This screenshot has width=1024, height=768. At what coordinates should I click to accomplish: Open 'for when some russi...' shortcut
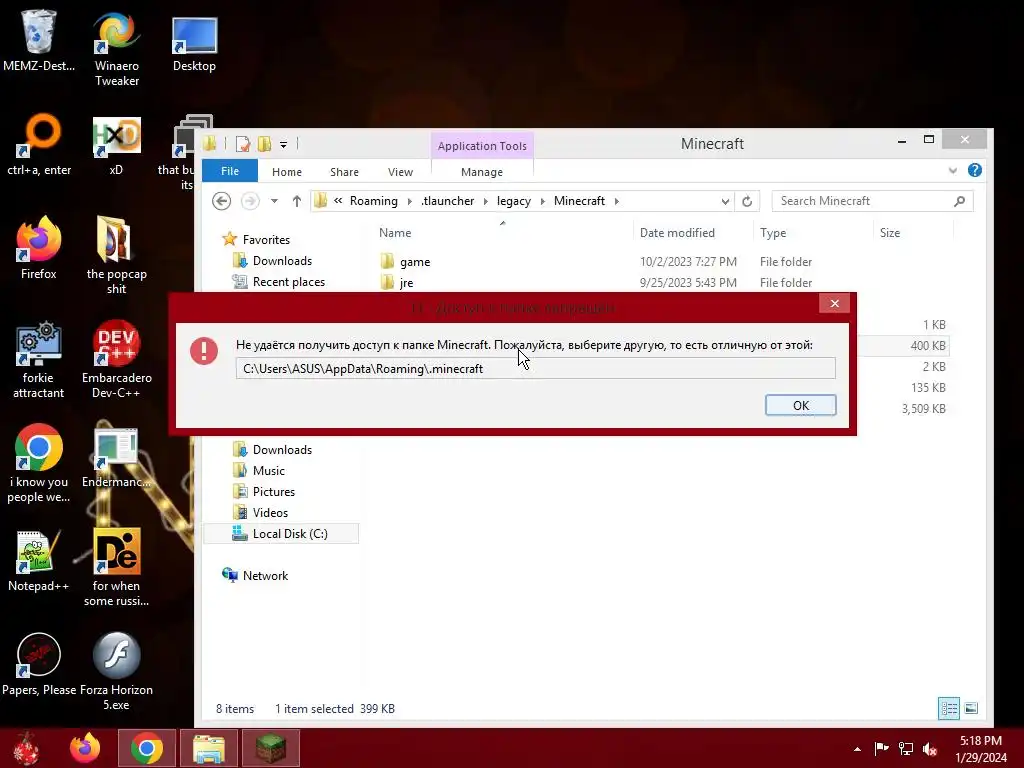116,568
